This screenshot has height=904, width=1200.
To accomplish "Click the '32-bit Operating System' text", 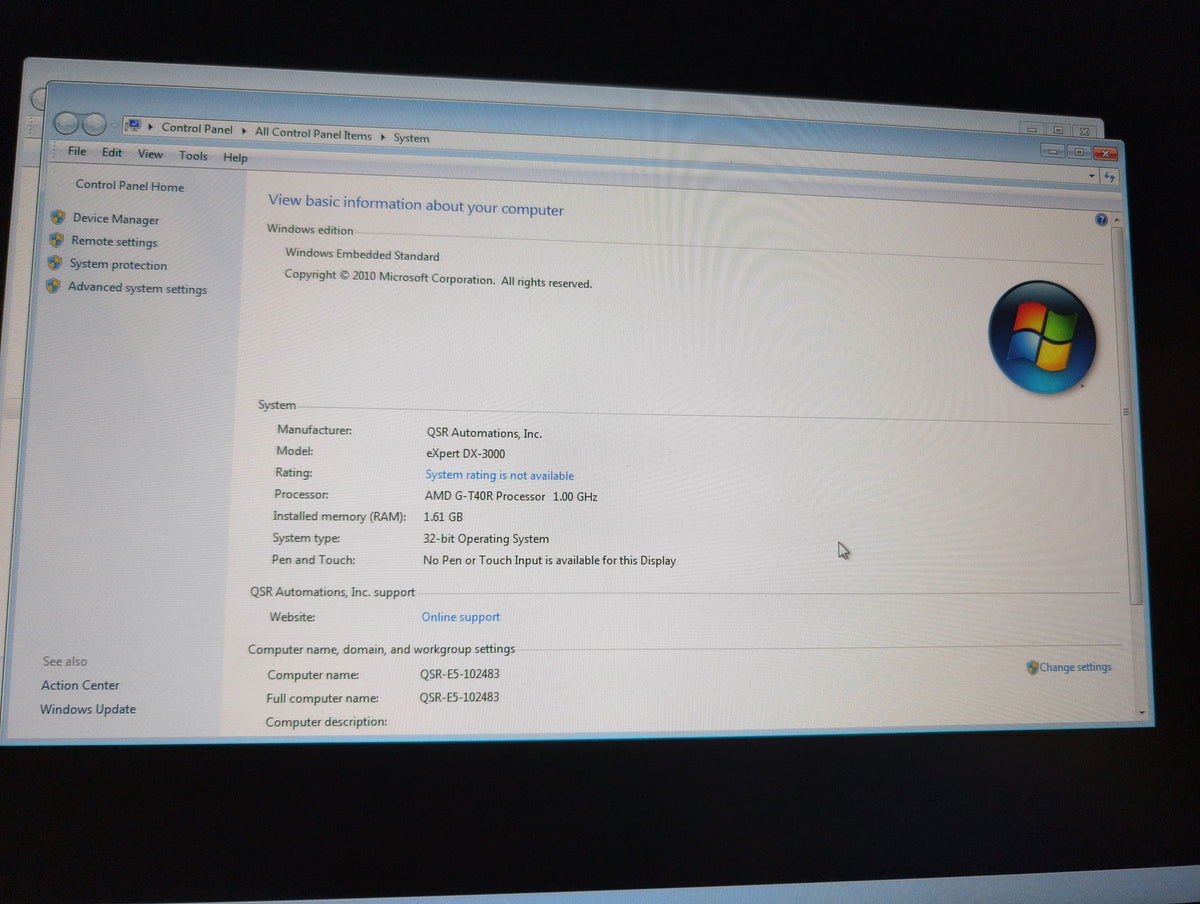I will (486, 539).
